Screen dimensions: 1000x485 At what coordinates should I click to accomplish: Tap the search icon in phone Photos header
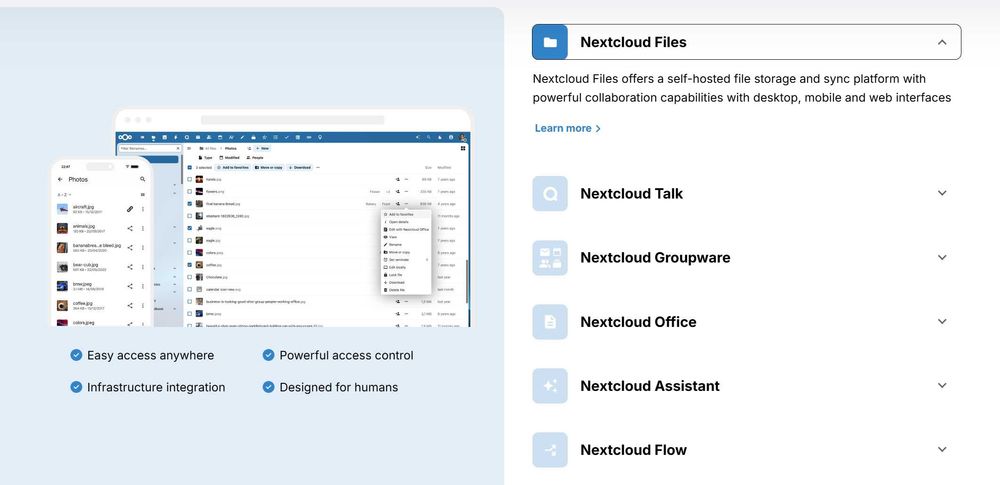click(143, 179)
